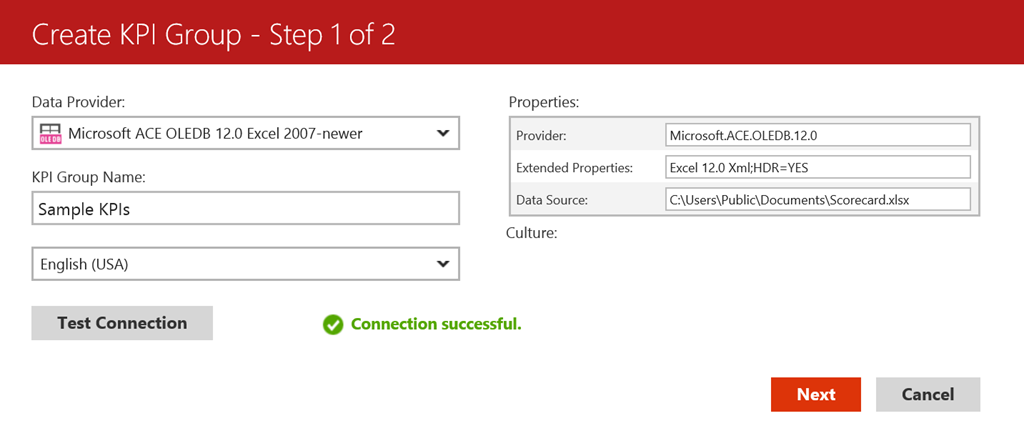Click the Create KPI Group title header
The height and width of the screenshot is (446, 1024).
pos(214,34)
